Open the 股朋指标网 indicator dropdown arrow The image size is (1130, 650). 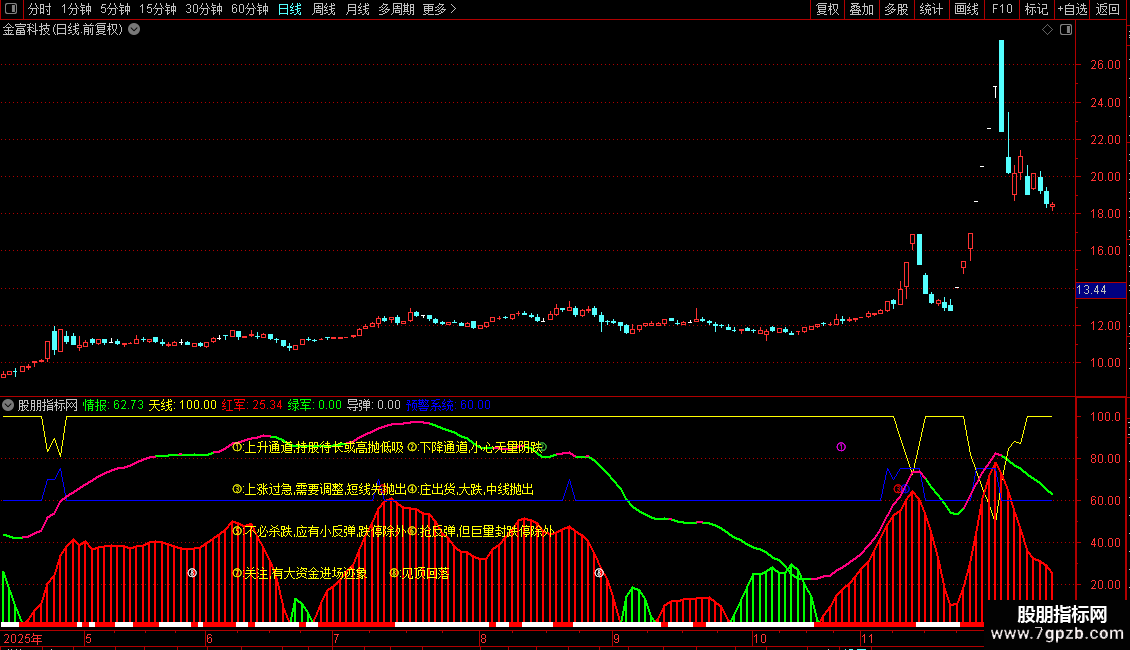[x=8, y=405]
